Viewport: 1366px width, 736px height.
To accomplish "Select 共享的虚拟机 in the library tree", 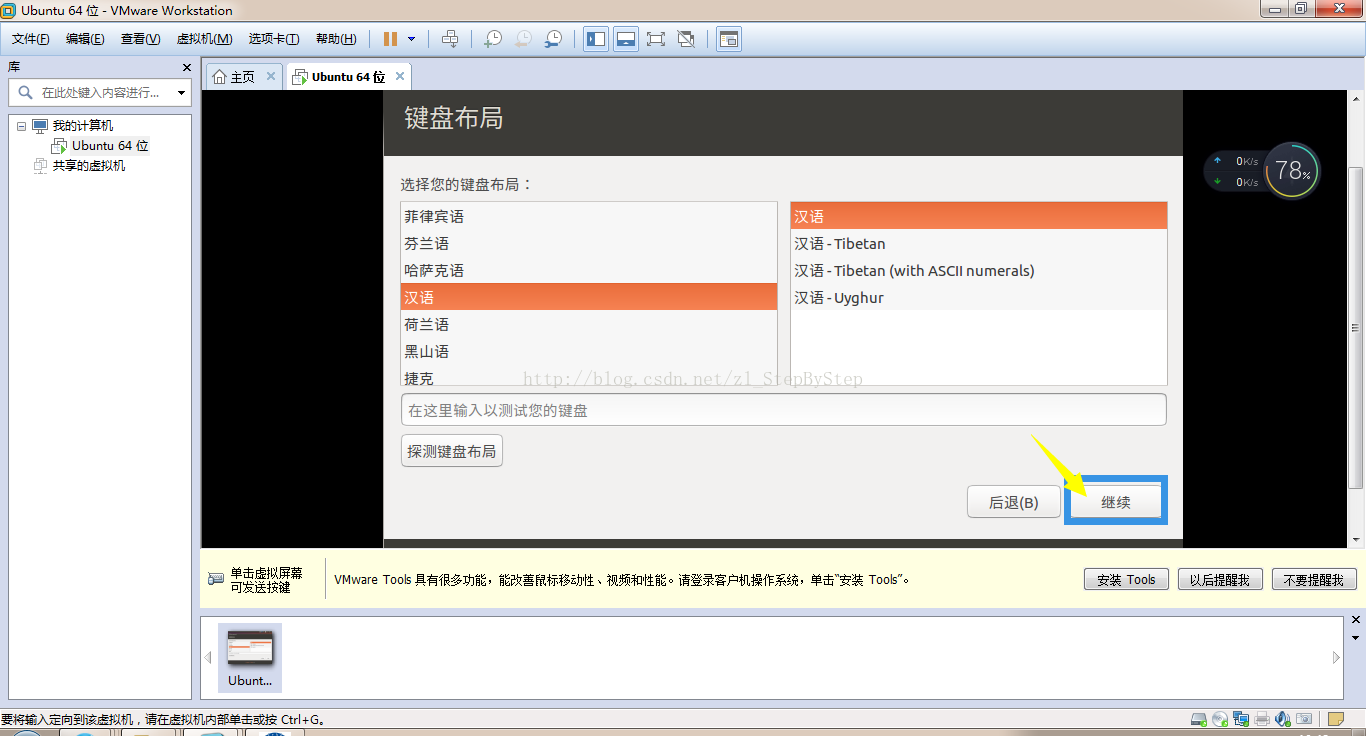I will (x=89, y=166).
